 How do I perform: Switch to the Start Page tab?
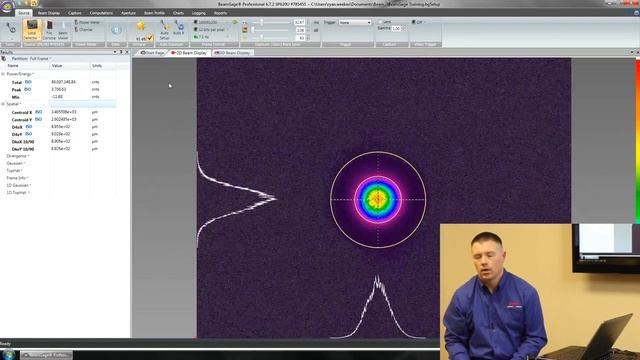click(152, 53)
